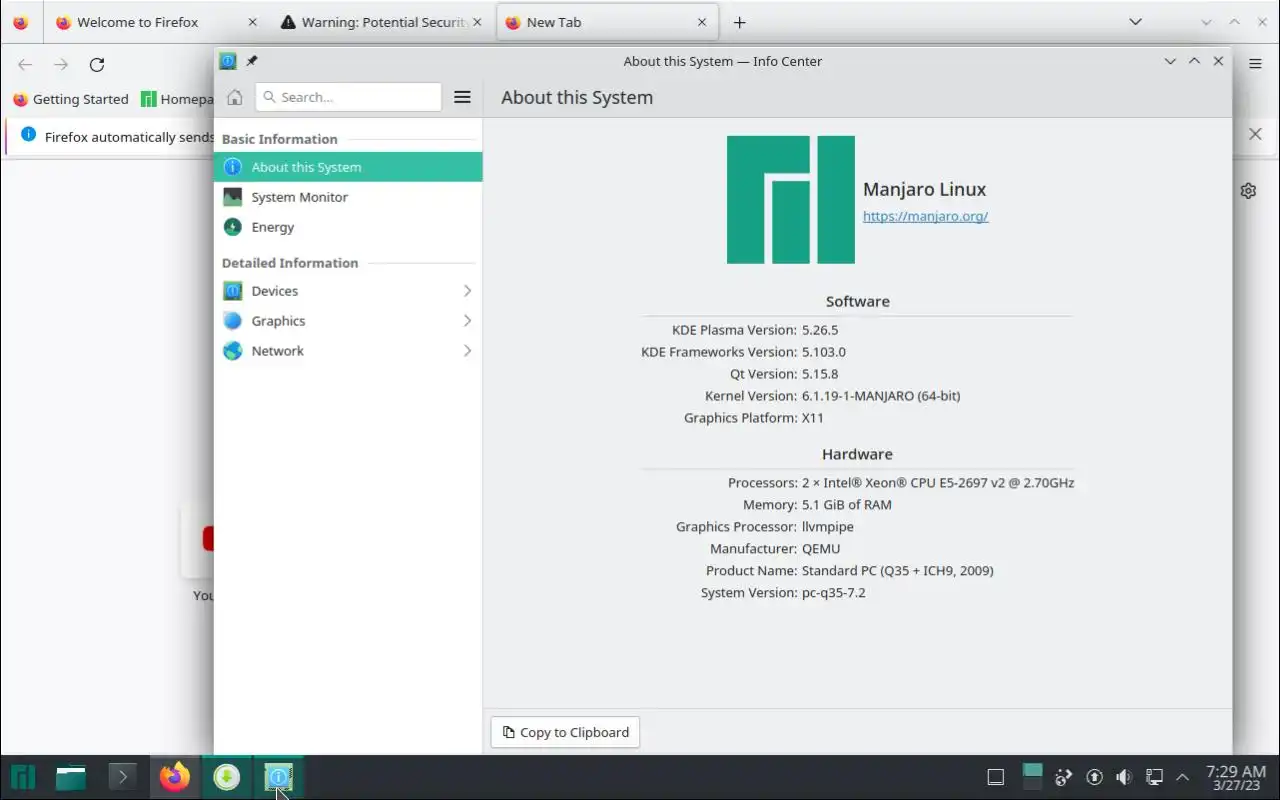The image size is (1280, 800).
Task: Click kernel version 6.1.19-1-MANJARO text
Action: [881, 396]
